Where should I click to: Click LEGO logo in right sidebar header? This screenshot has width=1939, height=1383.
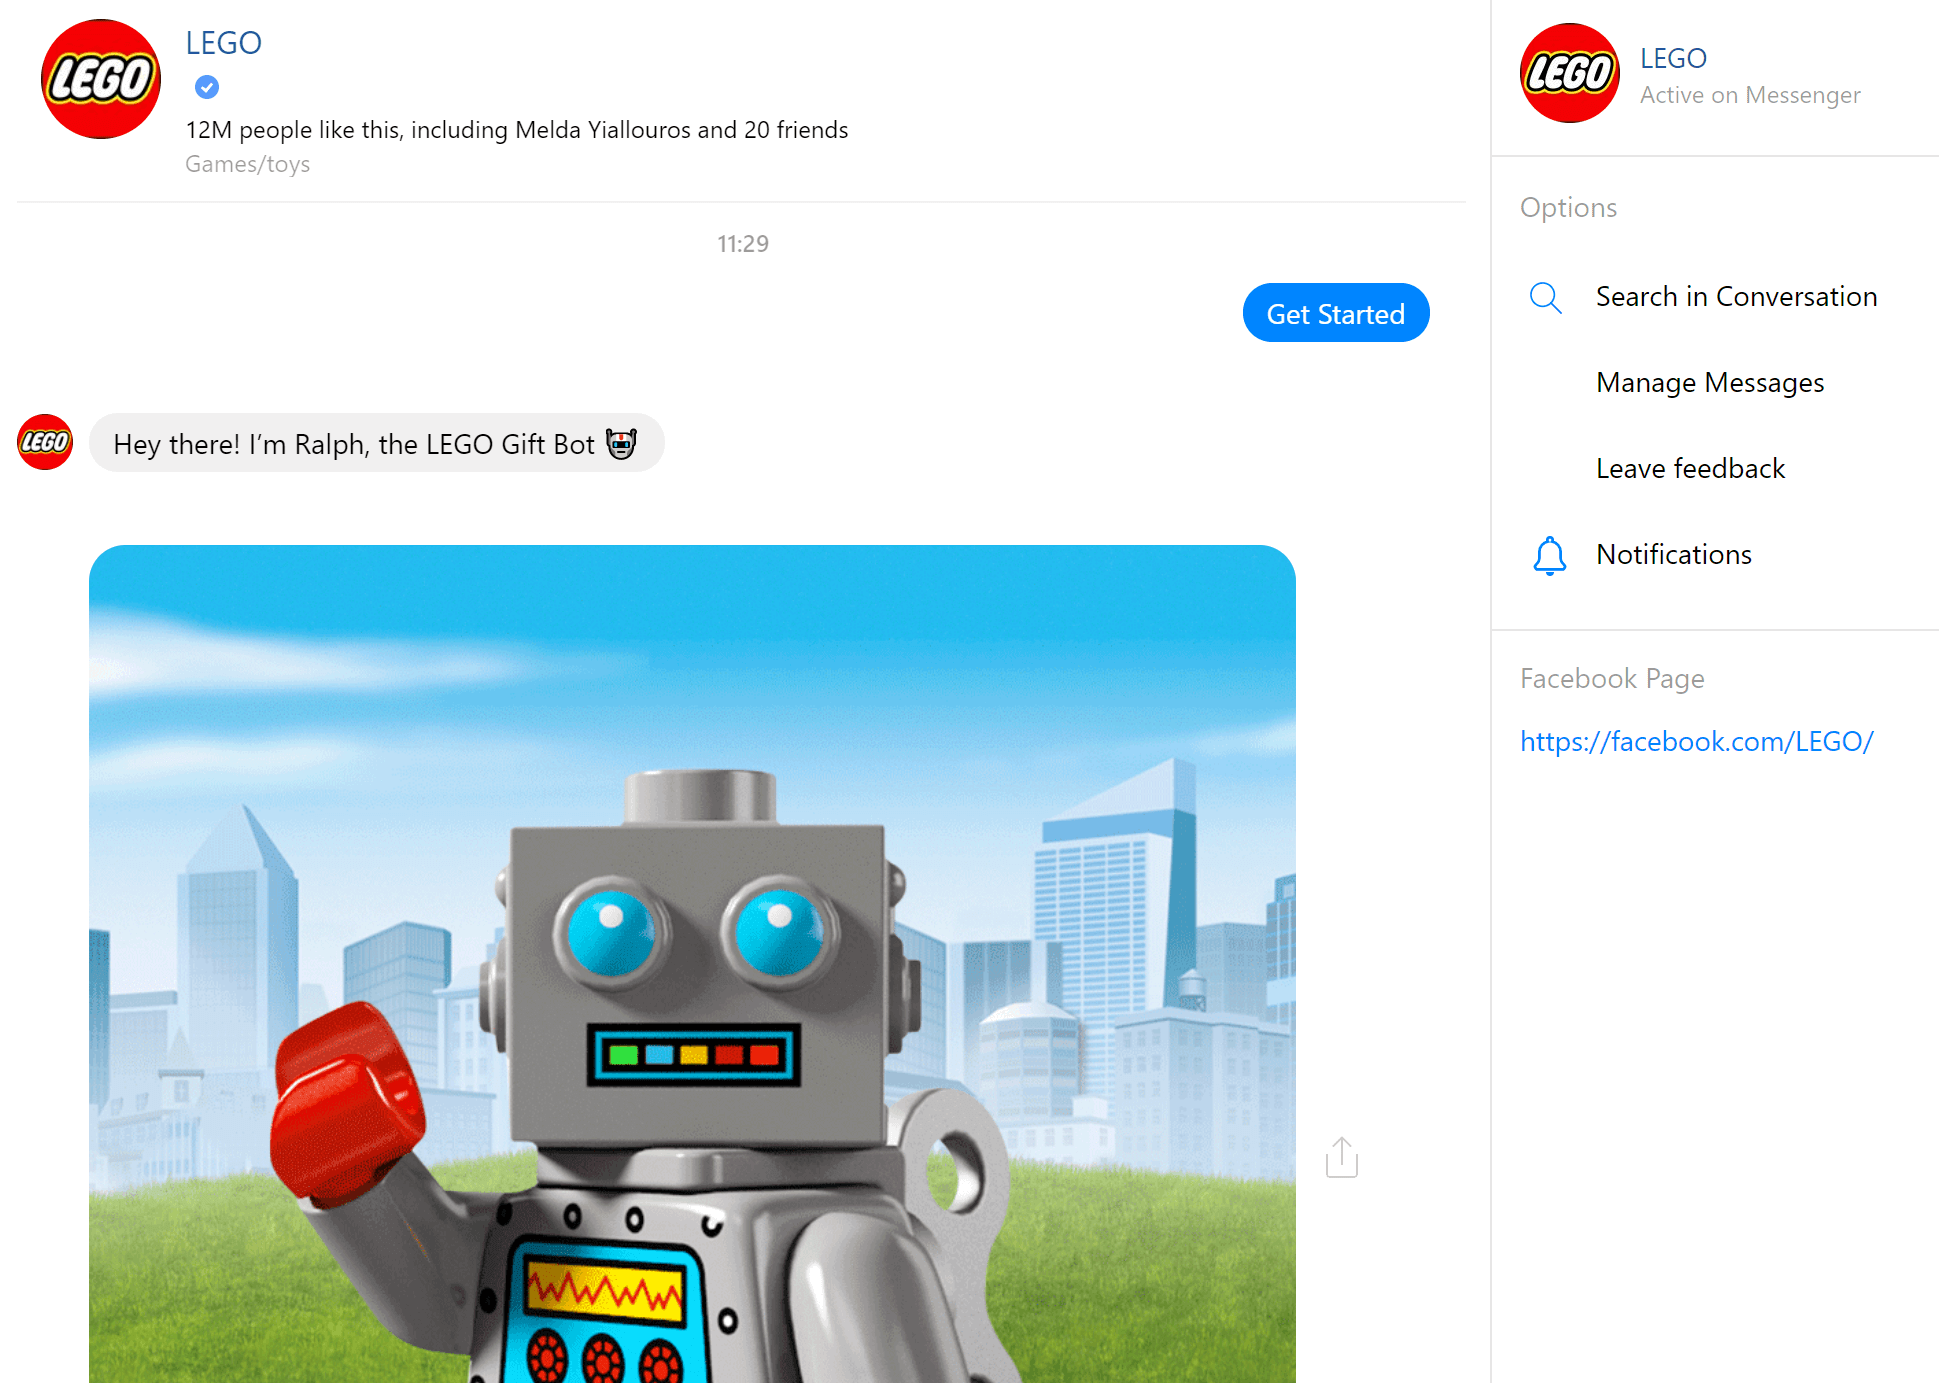[x=1569, y=73]
